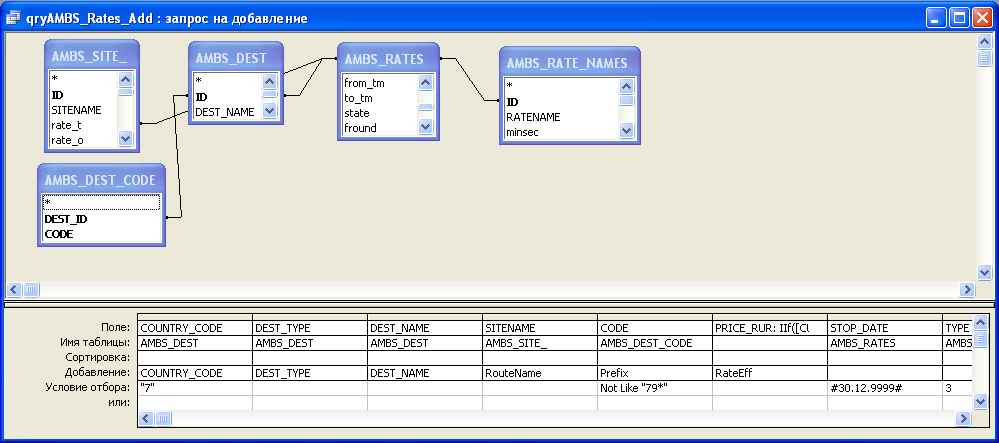Click the Добавление cell showing RouteName
Image resolution: width=999 pixels, height=443 pixels.
pos(539,372)
